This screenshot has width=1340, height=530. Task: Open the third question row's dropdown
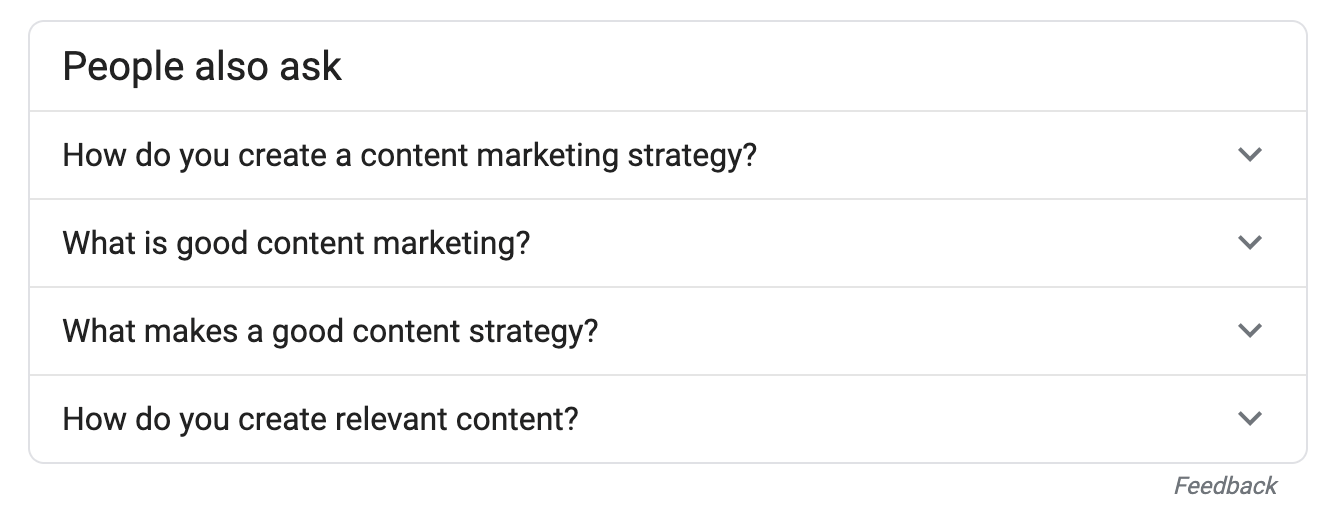click(x=1250, y=331)
